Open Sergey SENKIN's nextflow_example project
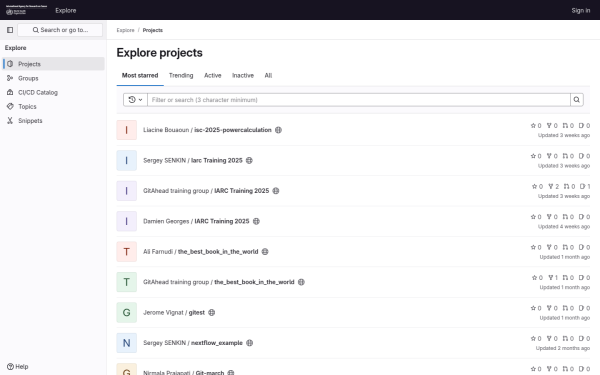 point(193,343)
